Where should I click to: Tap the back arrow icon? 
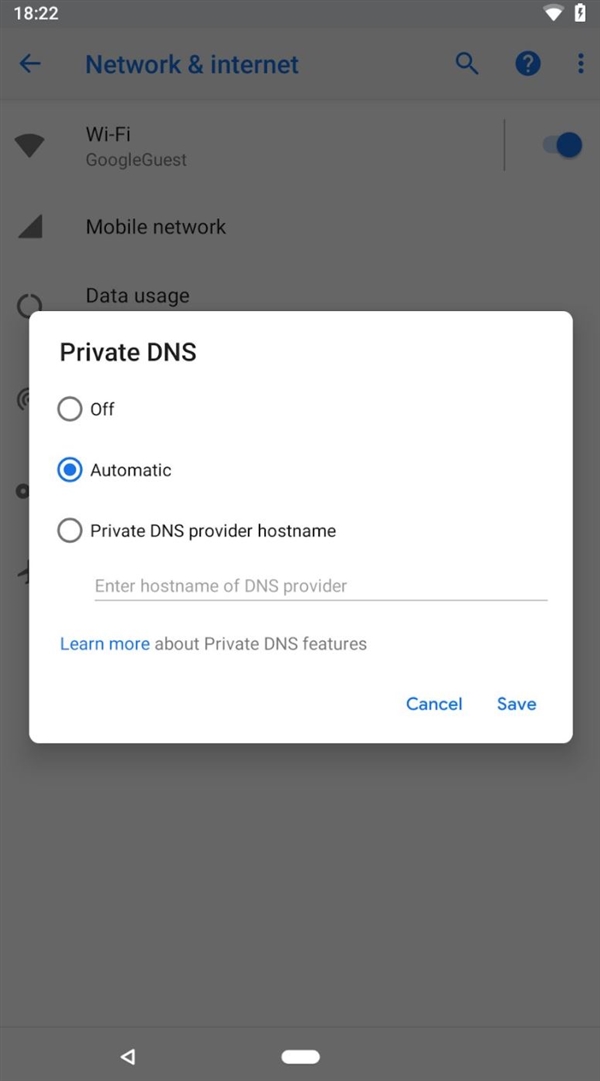(30, 64)
